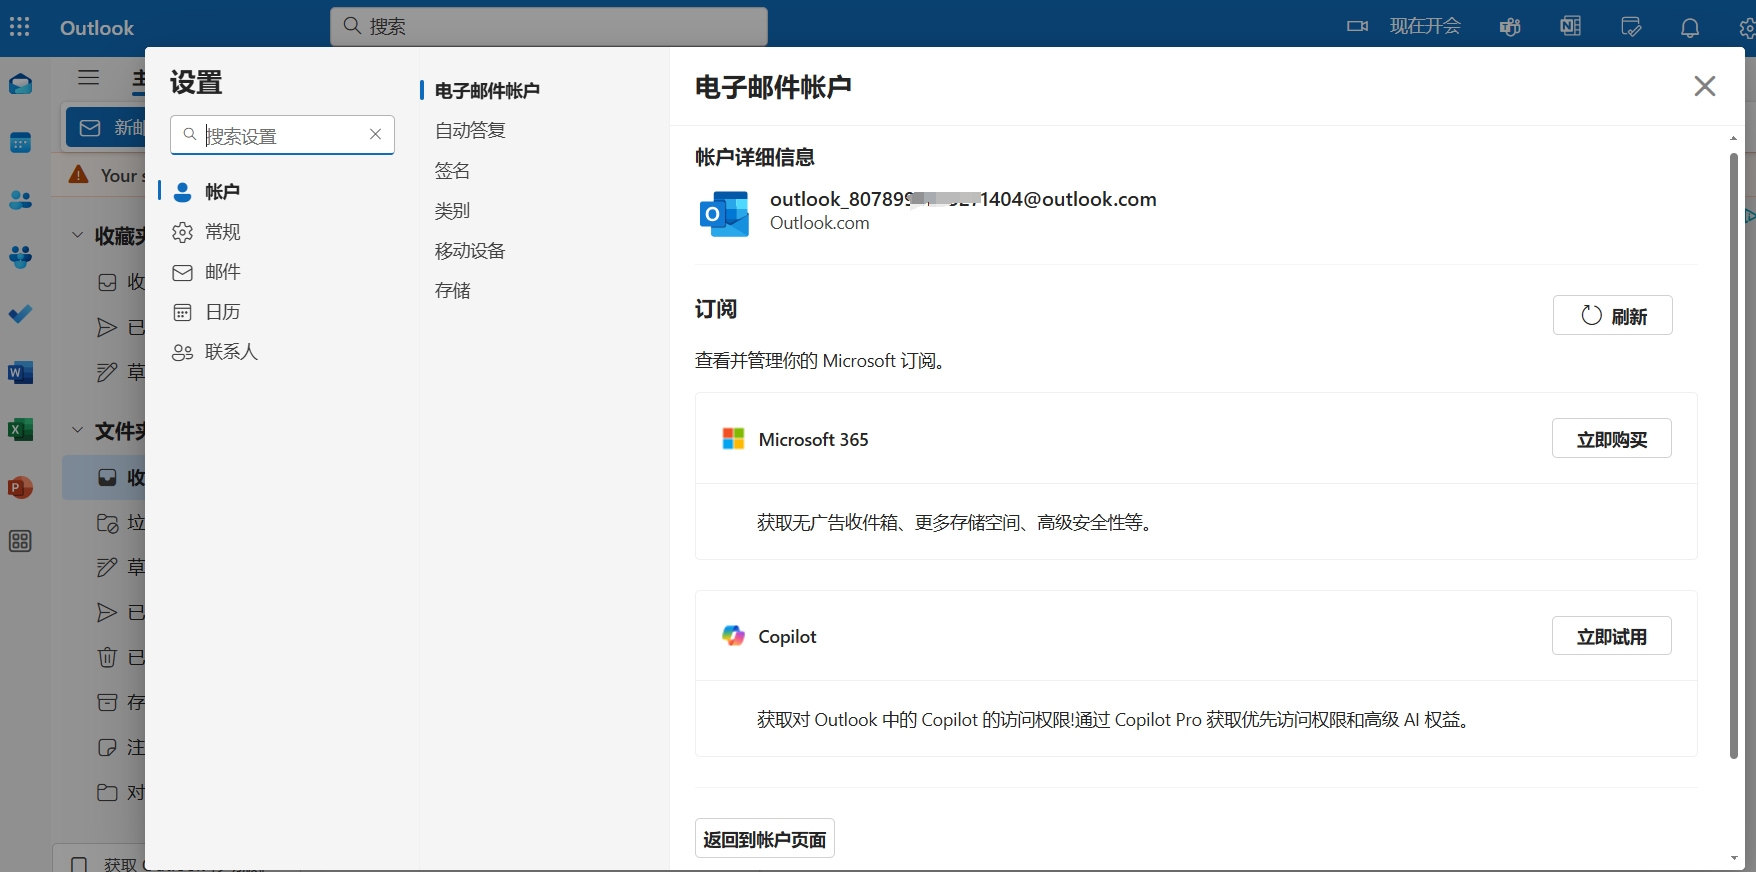Screen dimensions: 1756x872
Task: Click the top Outlook search box
Action: [549, 26]
